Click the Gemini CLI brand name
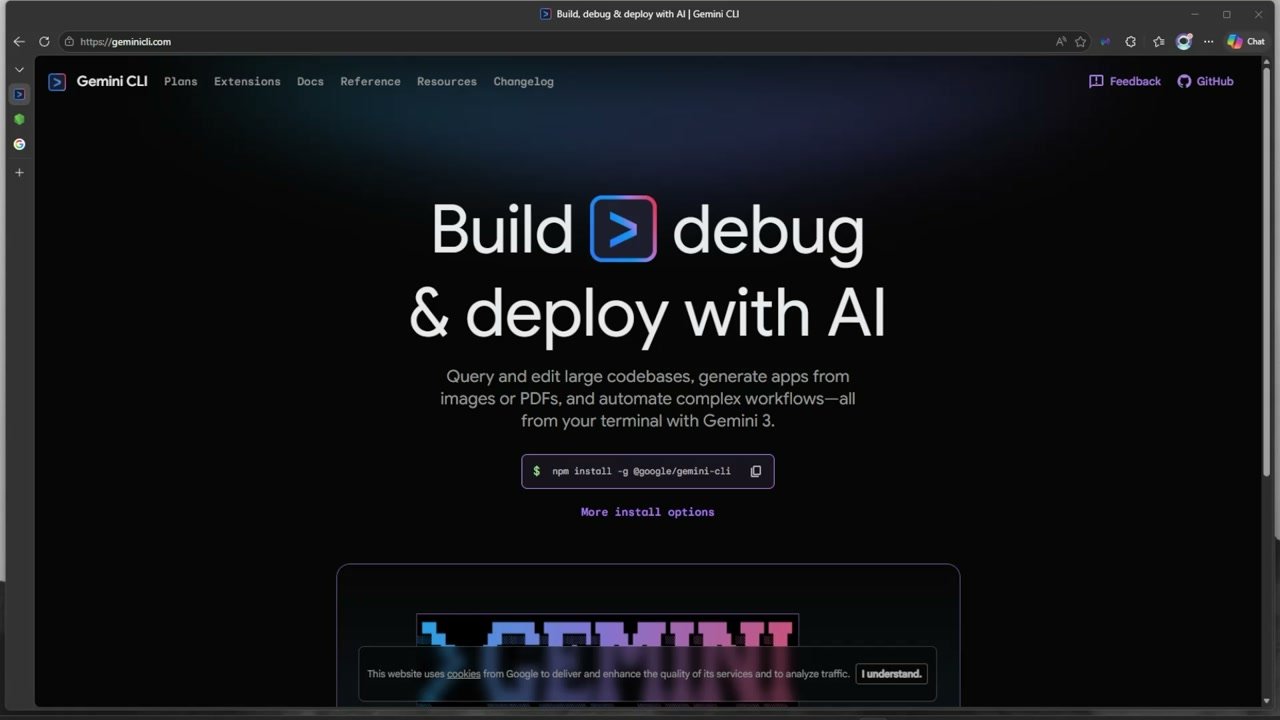Screen dimensions: 1280x720 (x=112, y=81)
